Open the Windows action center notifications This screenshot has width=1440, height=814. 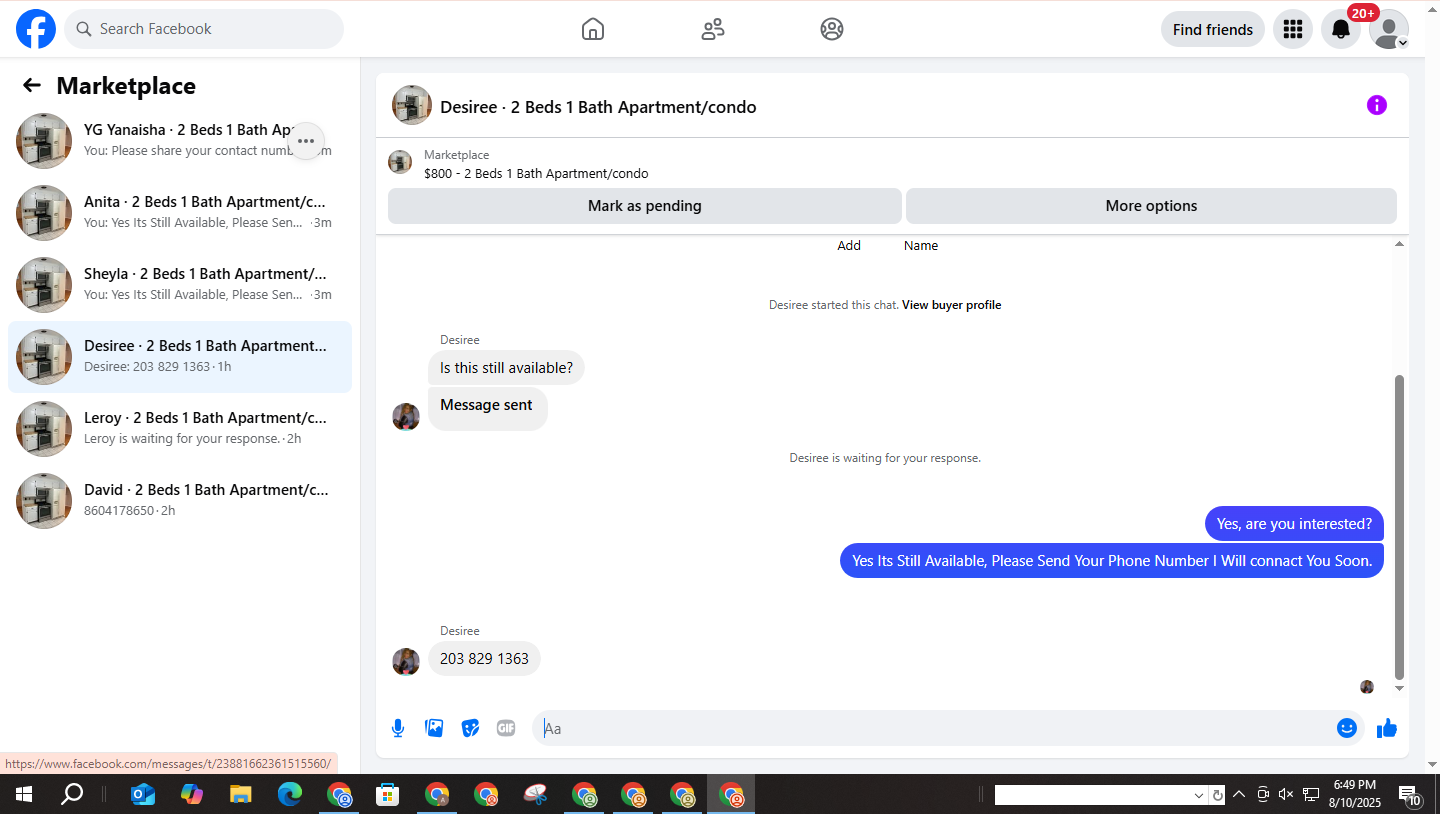1410,795
